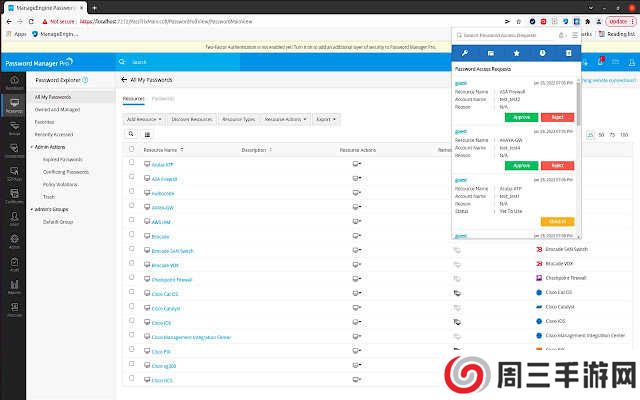Tick the checkbox for Cisco IOS
This screenshot has width=640, height=400.
tap(131, 320)
